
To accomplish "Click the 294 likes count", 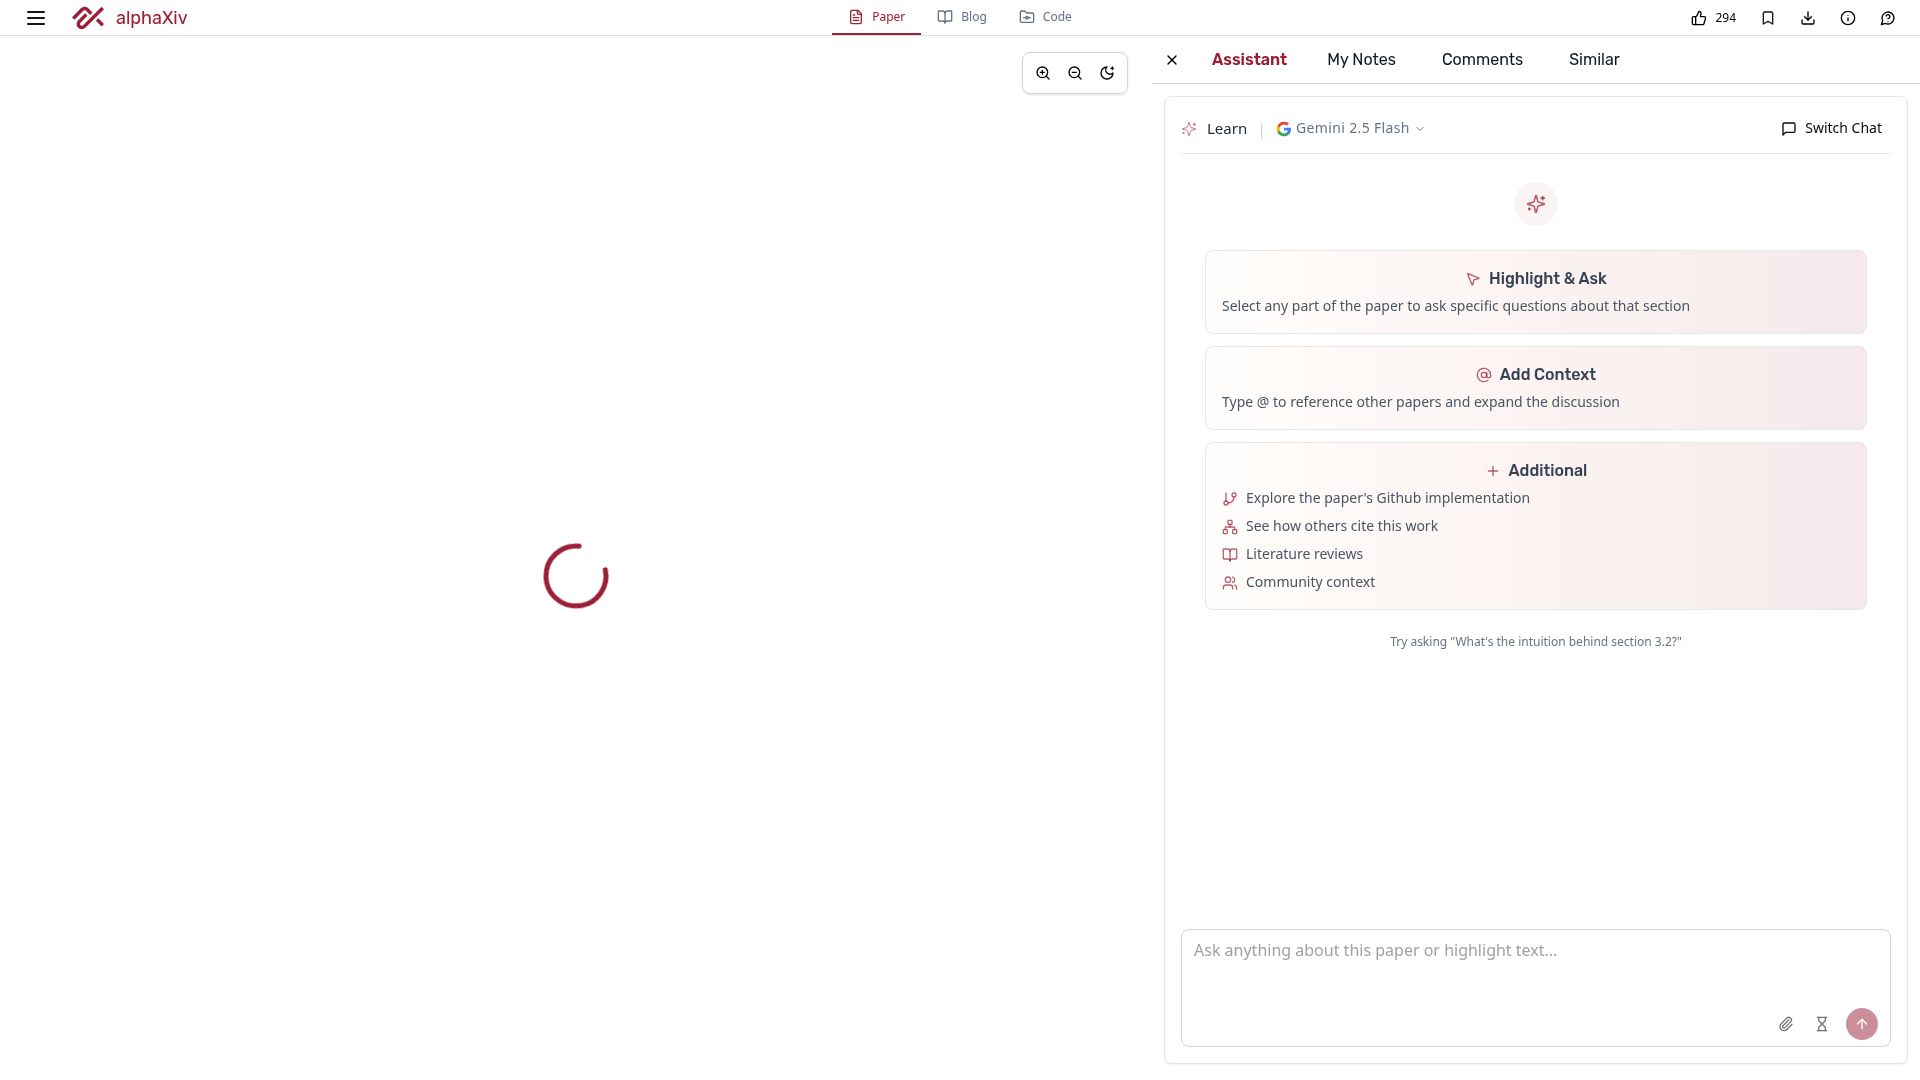I will point(1726,18).
